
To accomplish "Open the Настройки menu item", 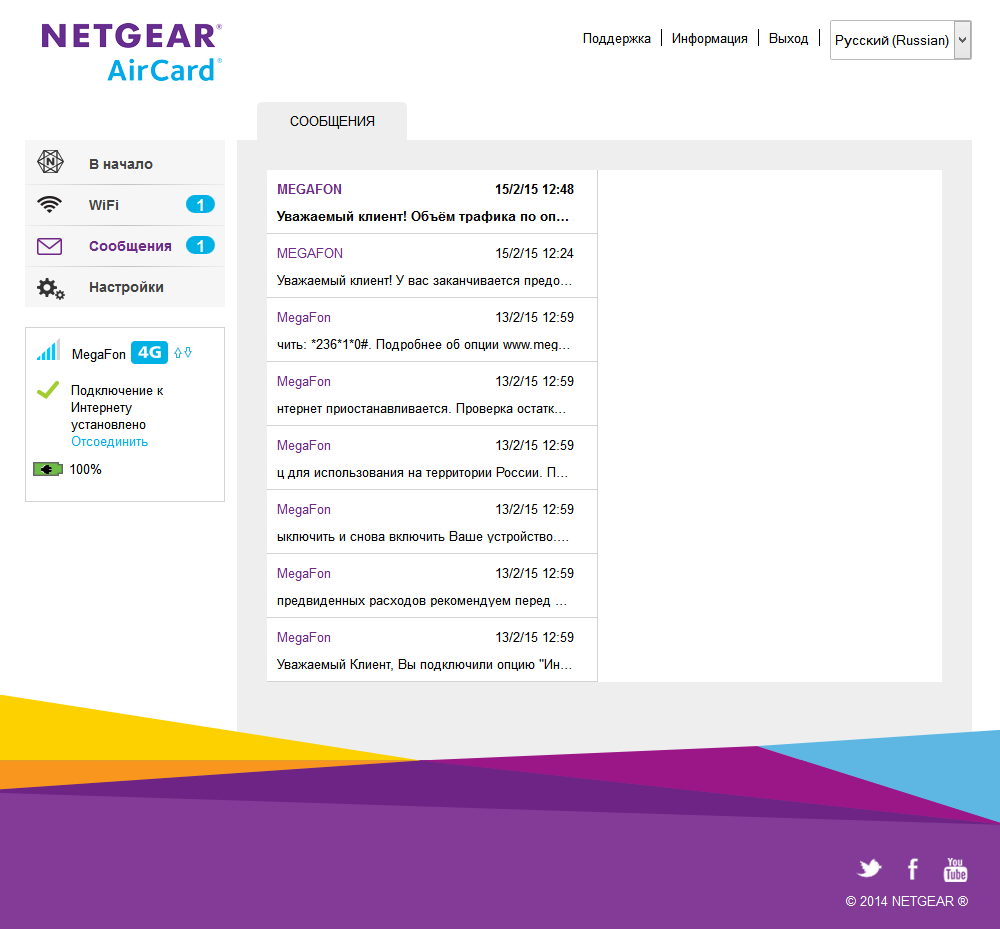I will (x=125, y=287).
